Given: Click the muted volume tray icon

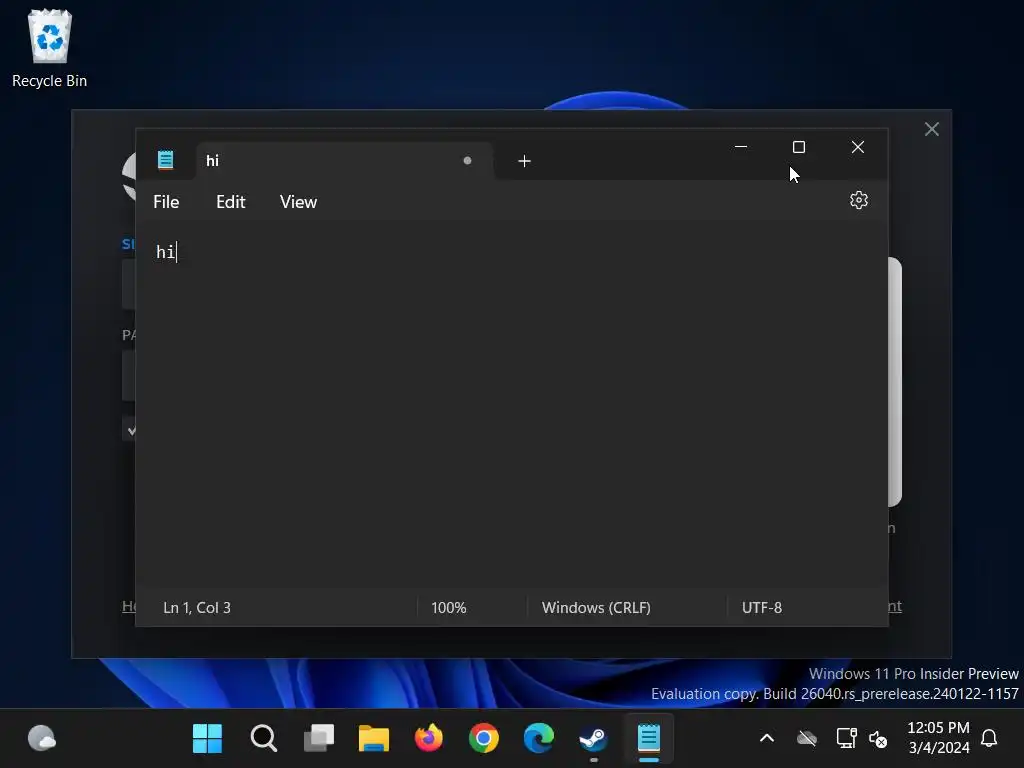Looking at the screenshot, I should (x=878, y=739).
